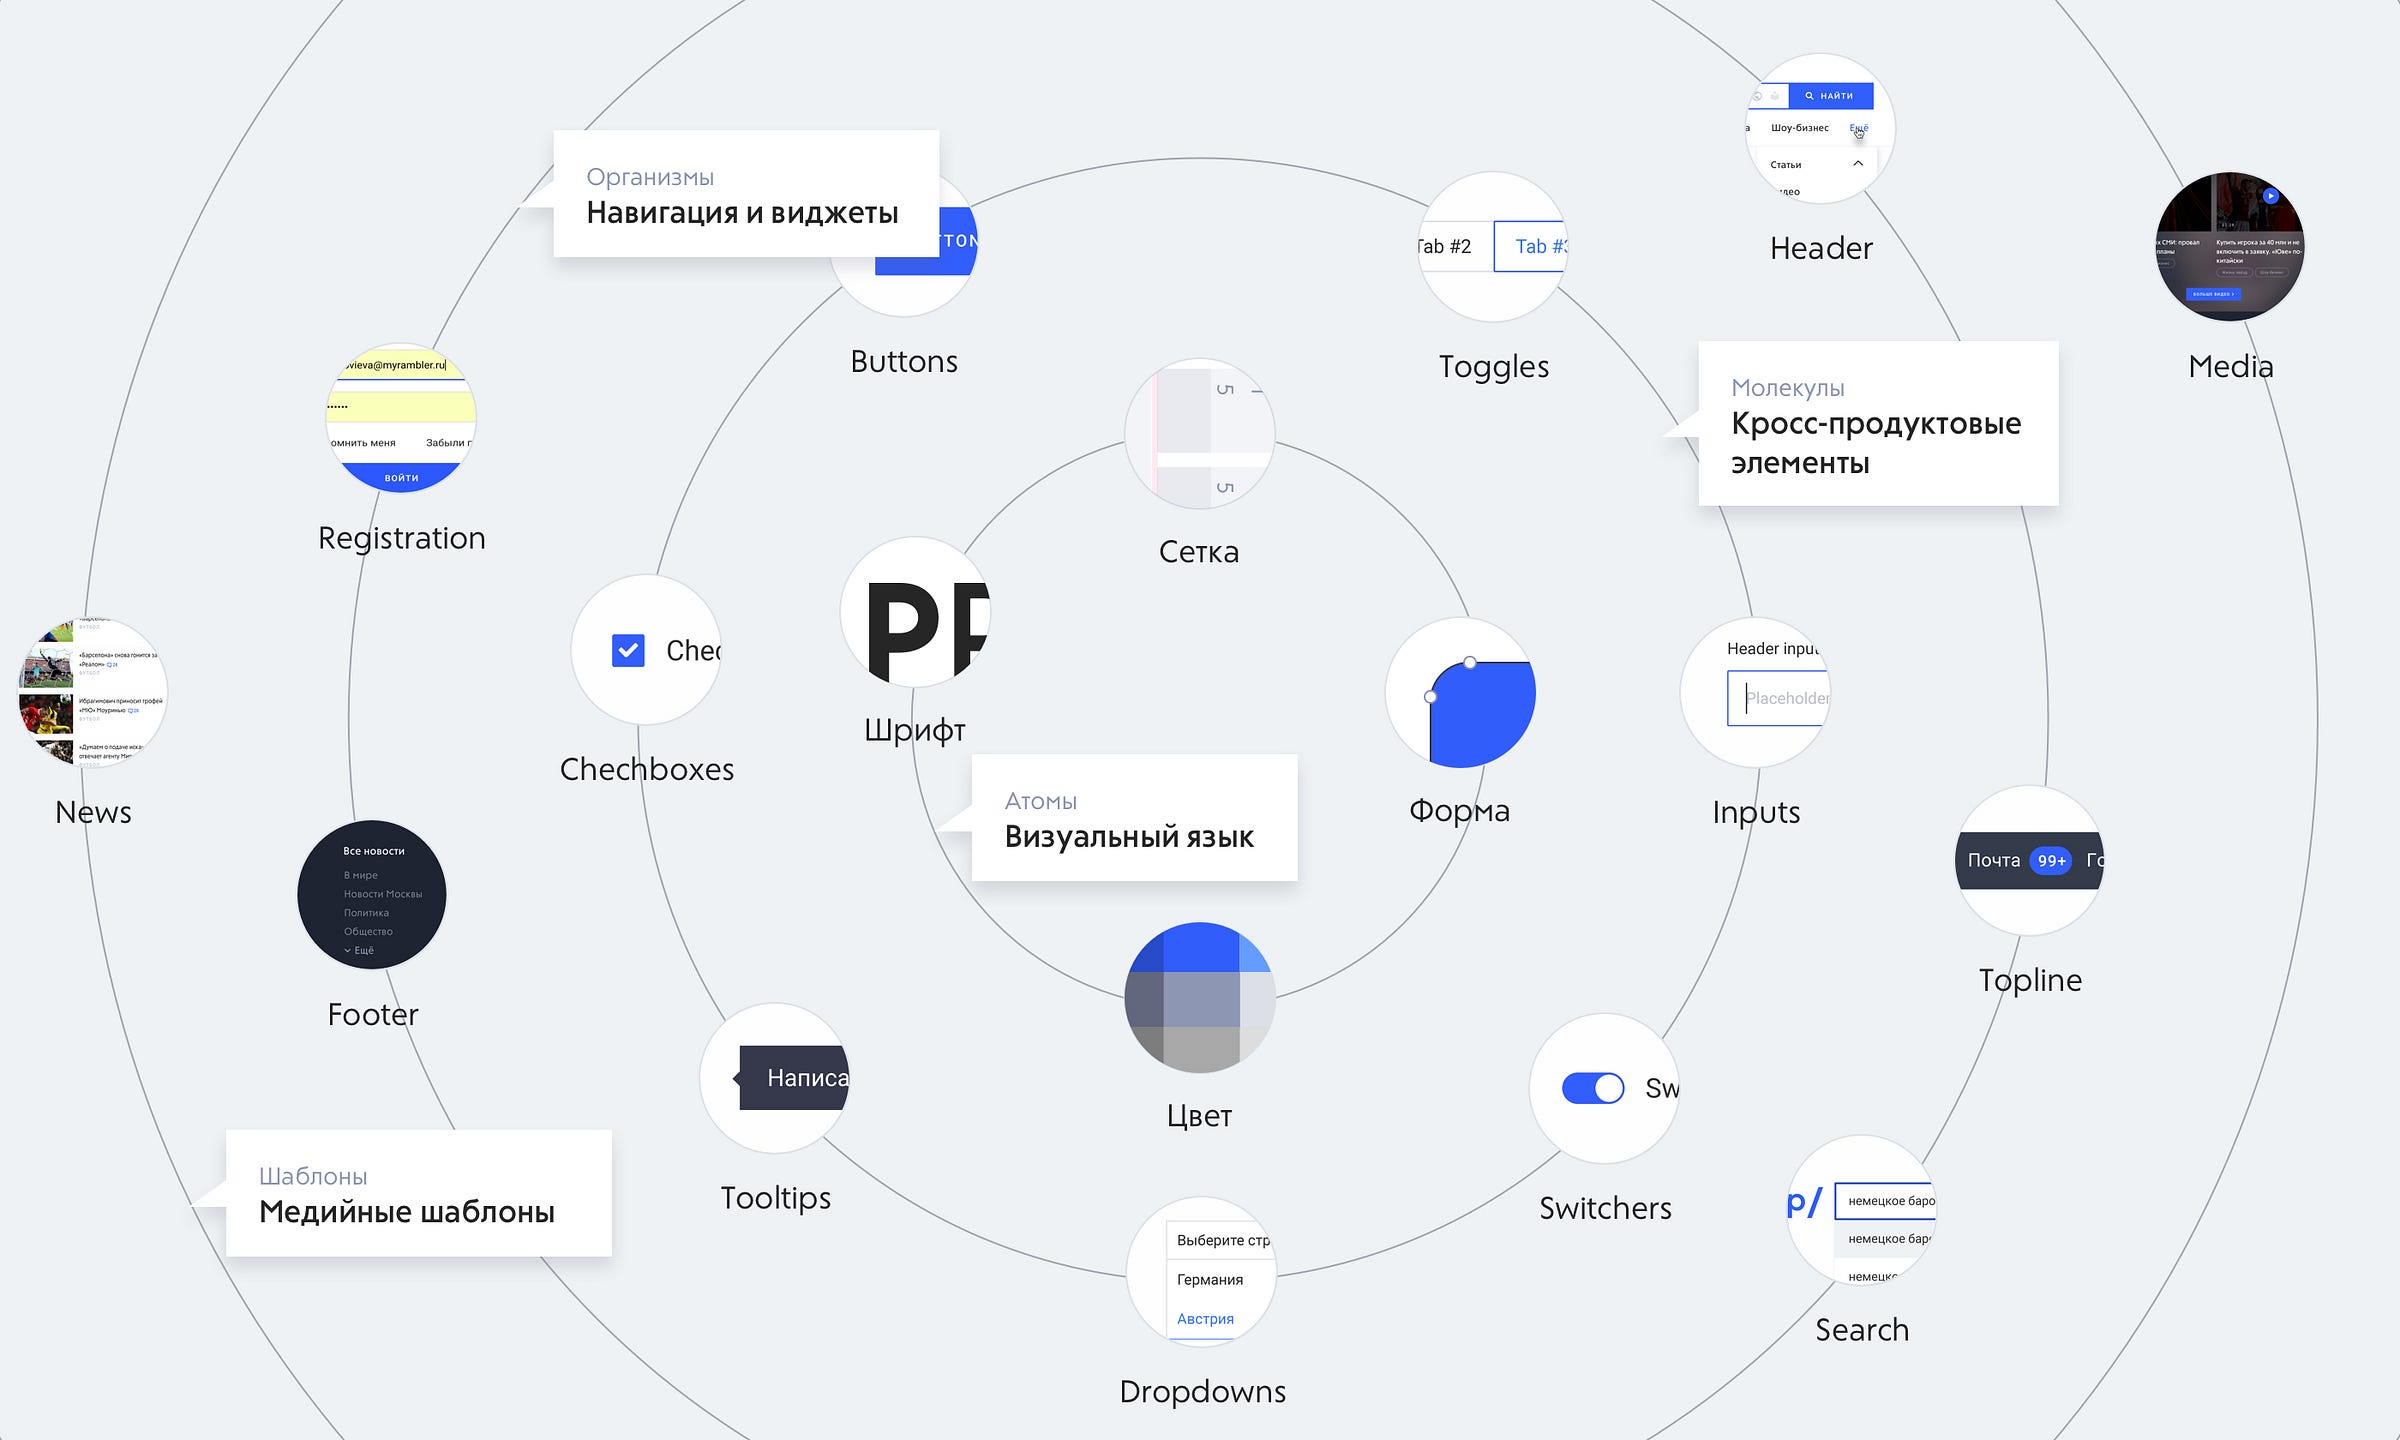Screen dimensions: 2400x1440
Task: Click the 'Inputs' label
Action: [1756, 812]
